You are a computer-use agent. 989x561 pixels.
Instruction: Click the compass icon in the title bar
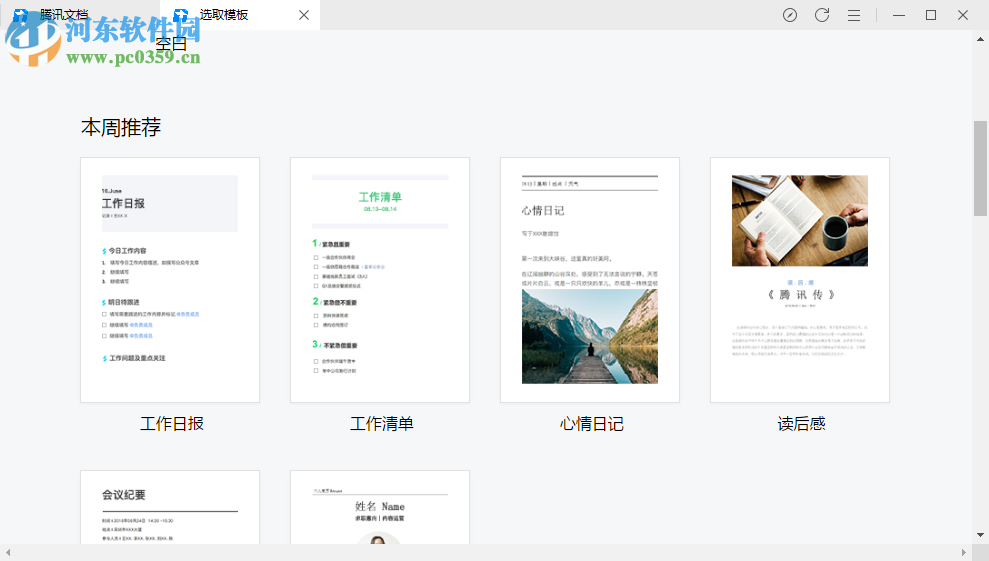(x=790, y=15)
